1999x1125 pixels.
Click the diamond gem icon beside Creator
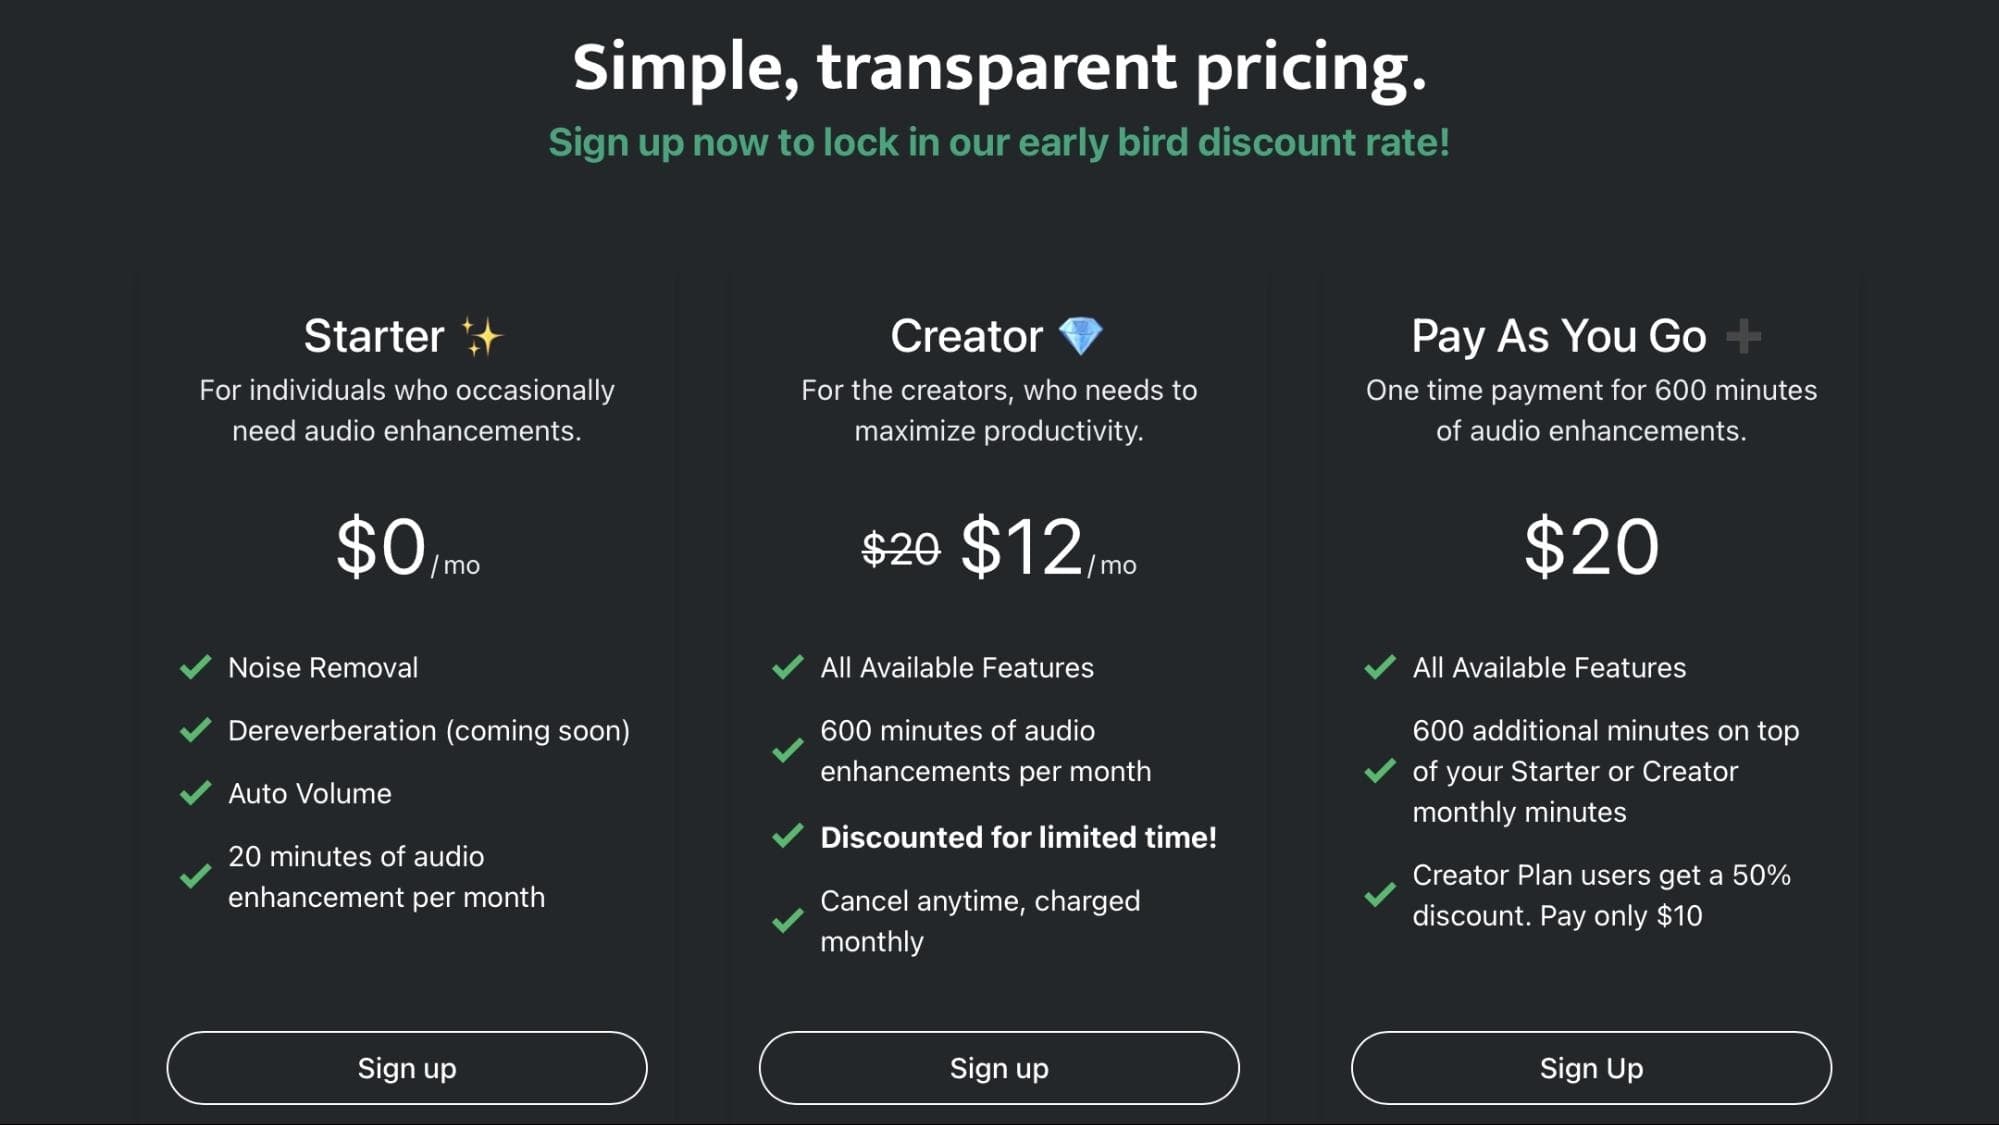(x=1080, y=336)
